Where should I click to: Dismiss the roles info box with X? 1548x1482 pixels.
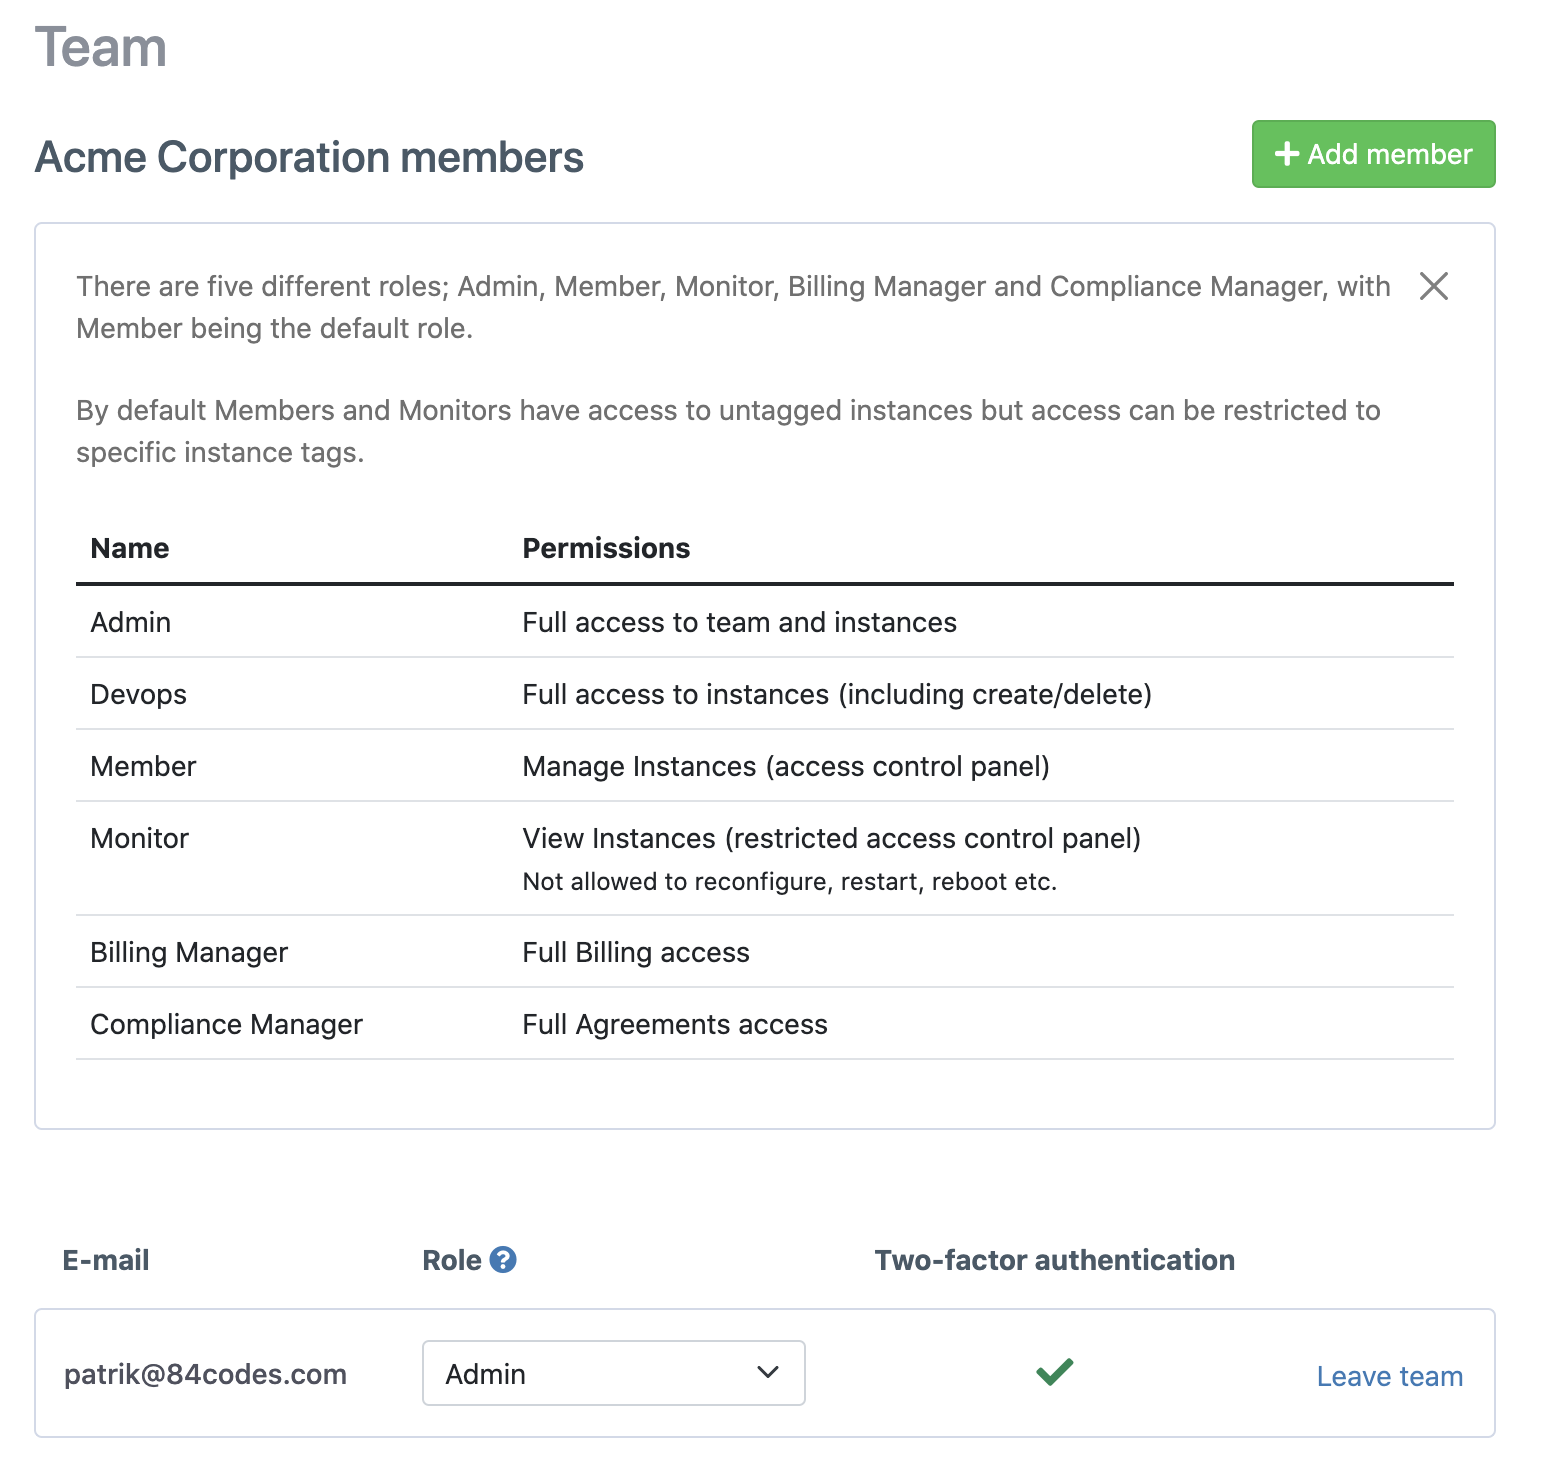click(x=1434, y=286)
